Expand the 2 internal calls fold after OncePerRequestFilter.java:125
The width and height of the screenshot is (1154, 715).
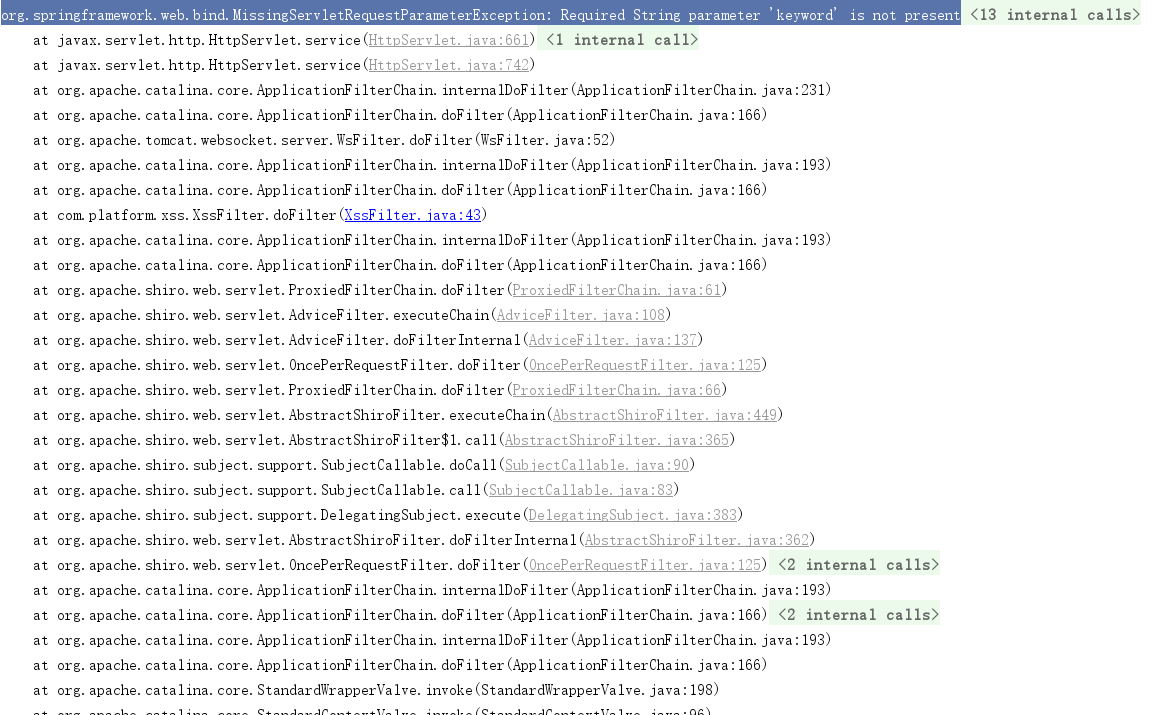pyautogui.click(x=858, y=565)
